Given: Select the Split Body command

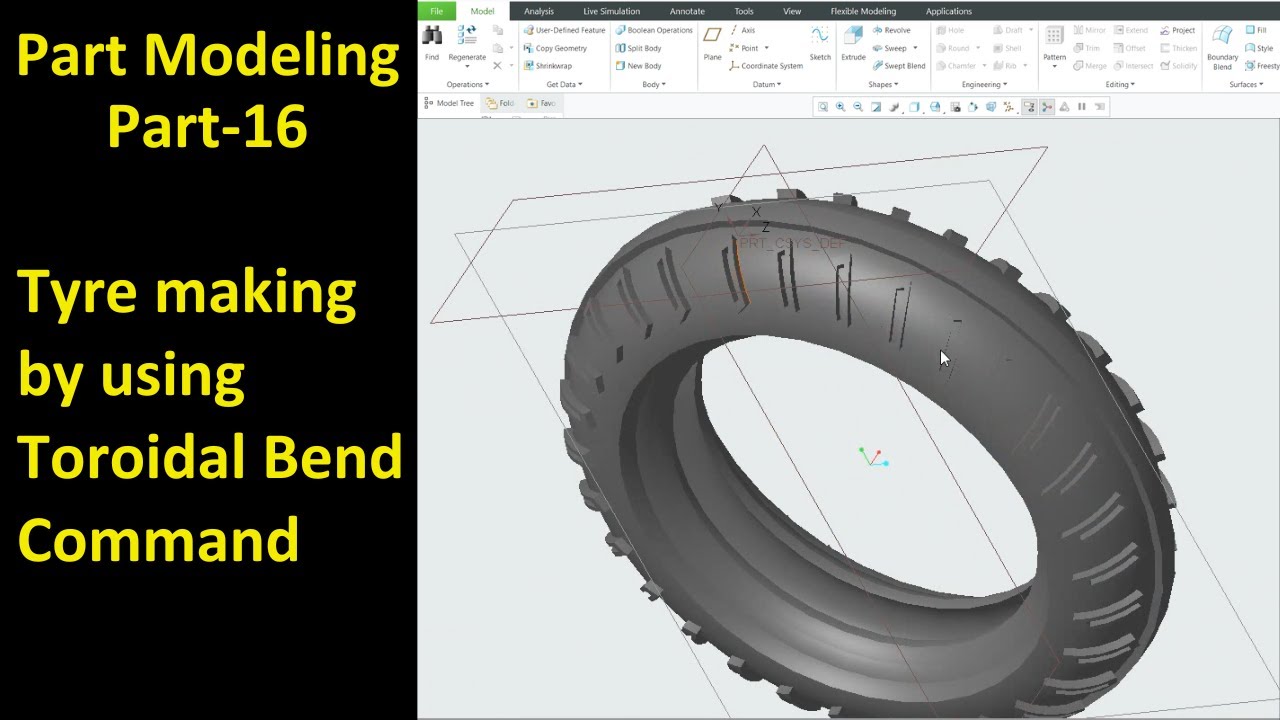Looking at the screenshot, I should coord(638,48).
